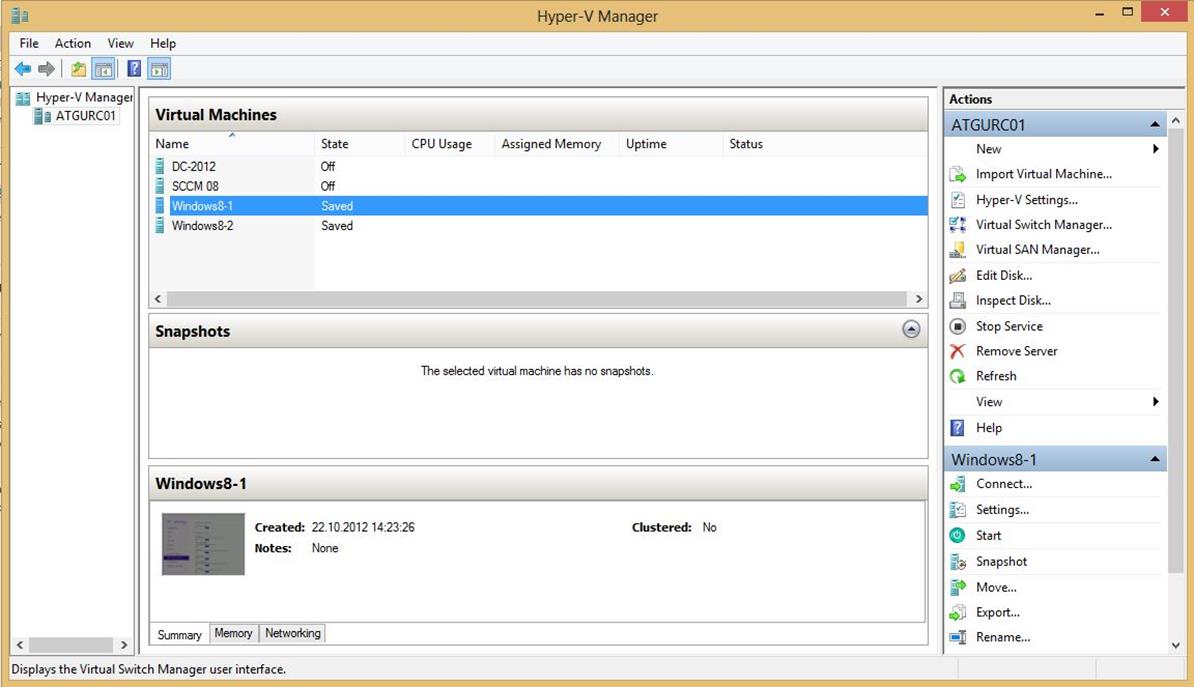1194x687 pixels.
Task: Select ATGURC01 server in the tree
Action: [x=85, y=116]
